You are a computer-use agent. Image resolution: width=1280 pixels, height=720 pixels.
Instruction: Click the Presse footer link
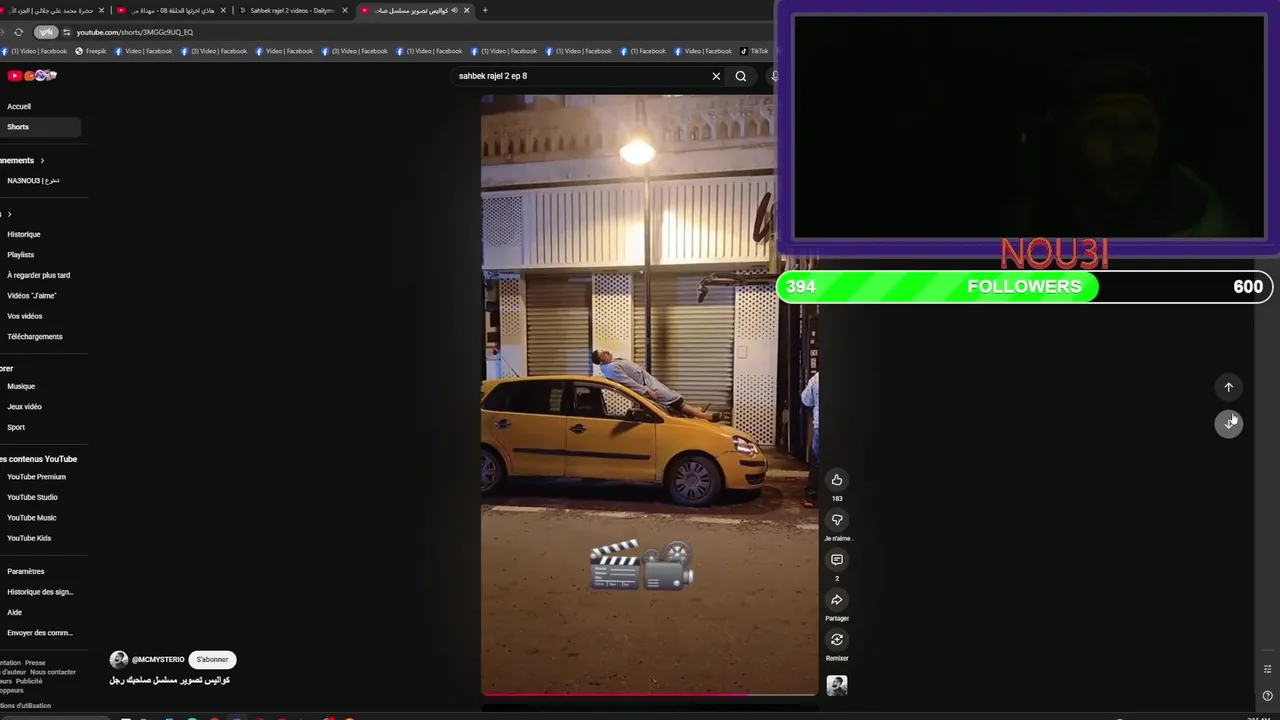pyautogui.click(x=35, y=663)
